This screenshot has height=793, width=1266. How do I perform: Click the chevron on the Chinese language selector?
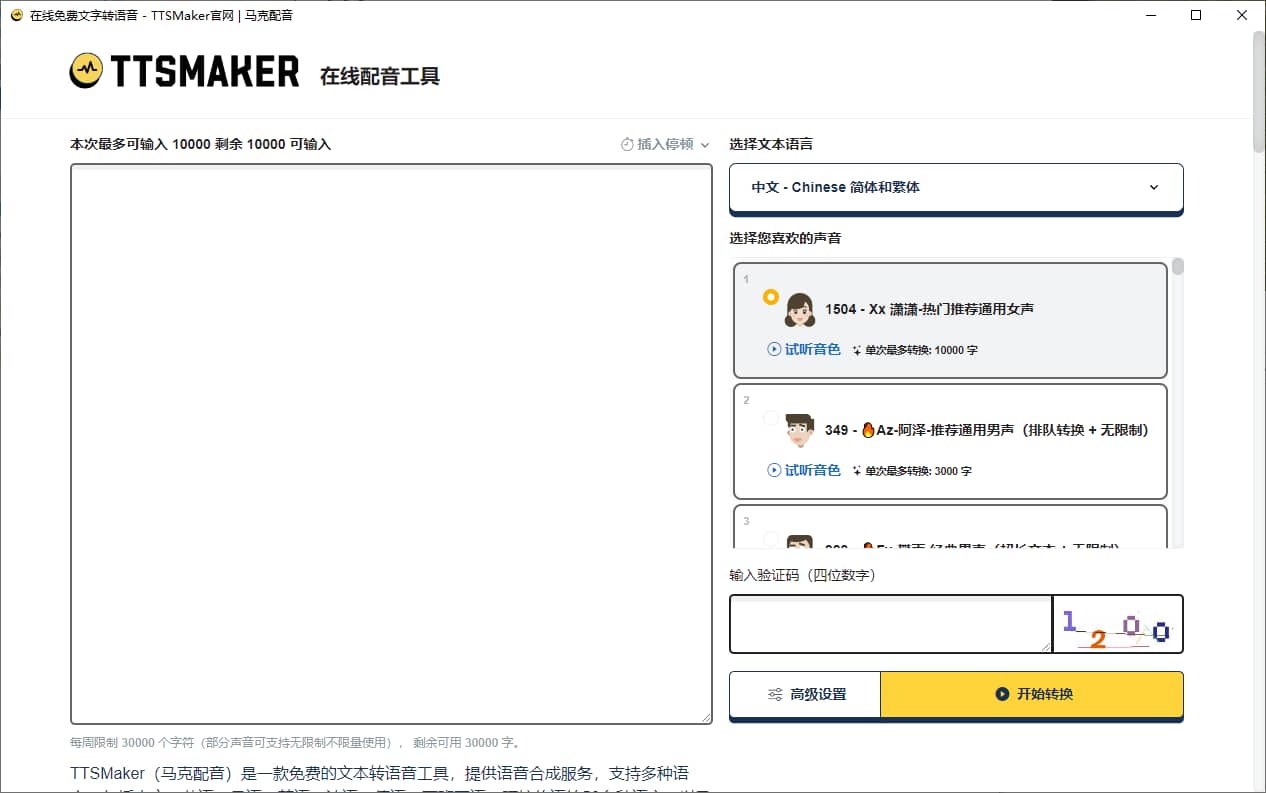(1154, 187)
